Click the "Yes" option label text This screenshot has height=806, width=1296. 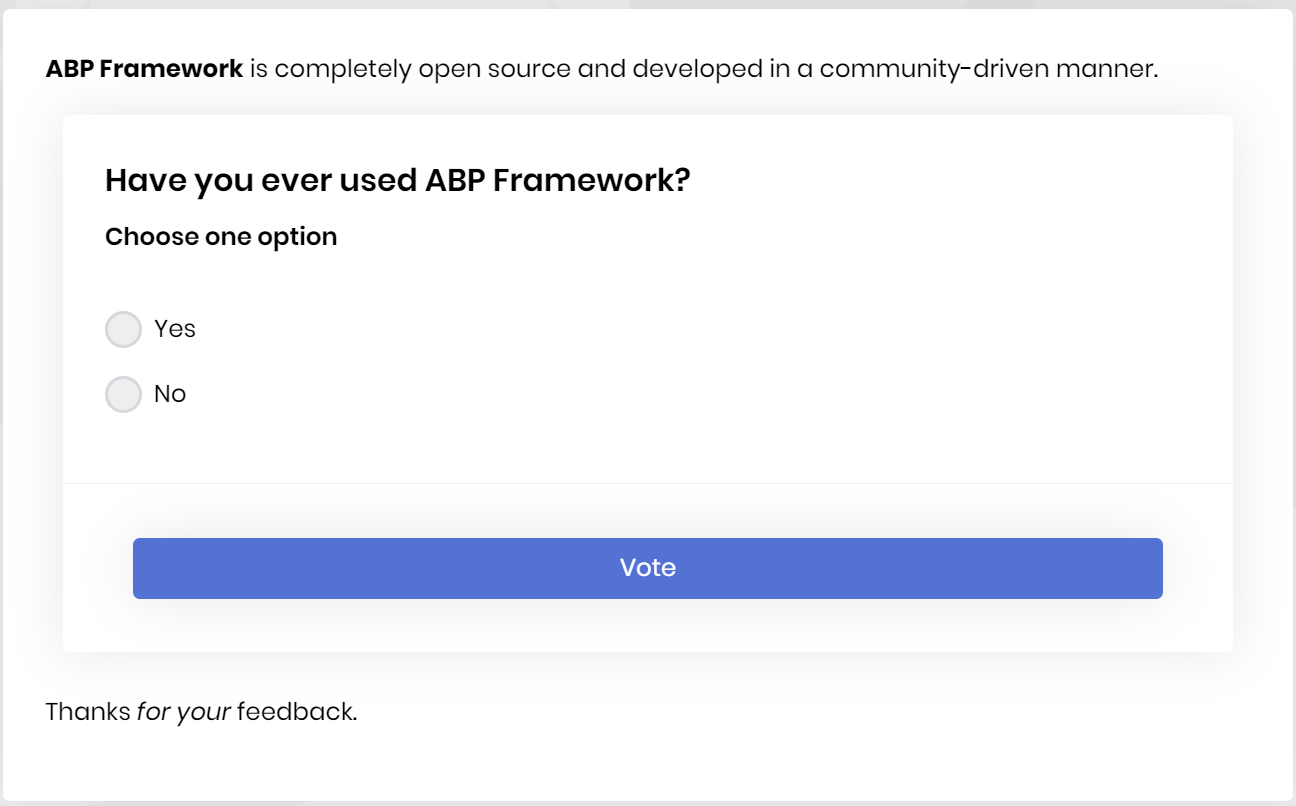[175, 329]
